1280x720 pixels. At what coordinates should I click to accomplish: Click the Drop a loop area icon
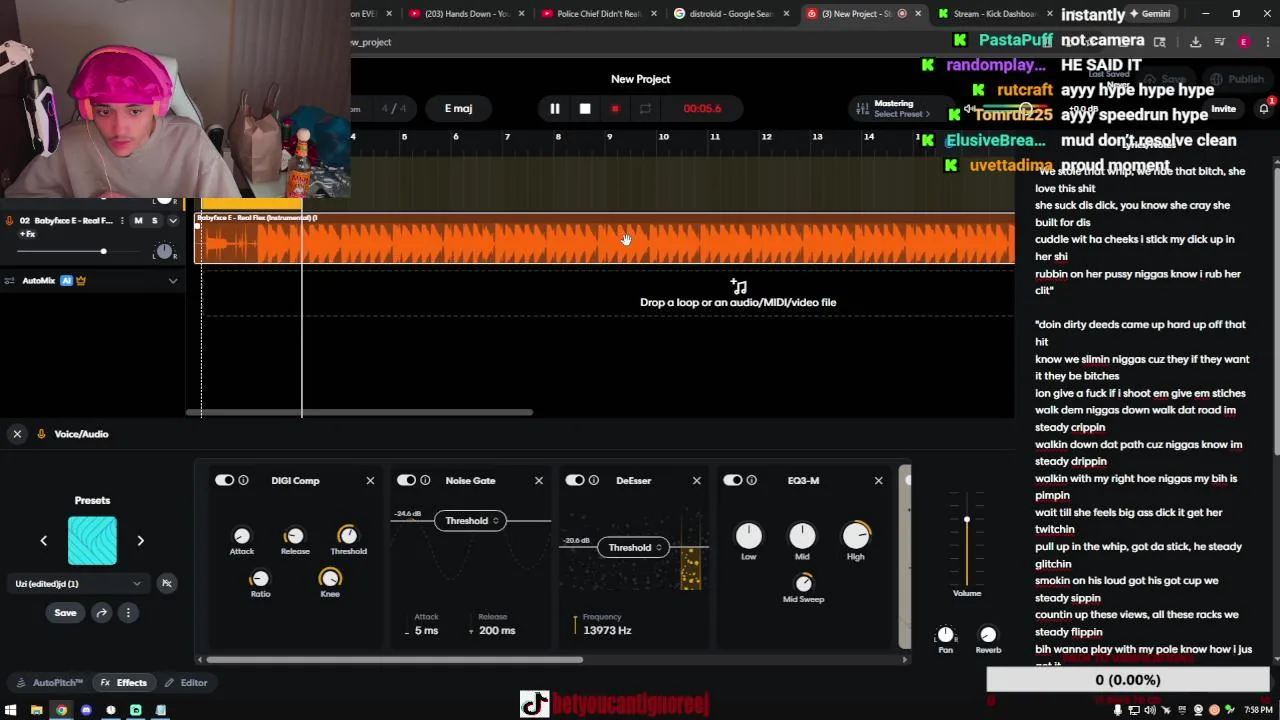coord(738,287)
